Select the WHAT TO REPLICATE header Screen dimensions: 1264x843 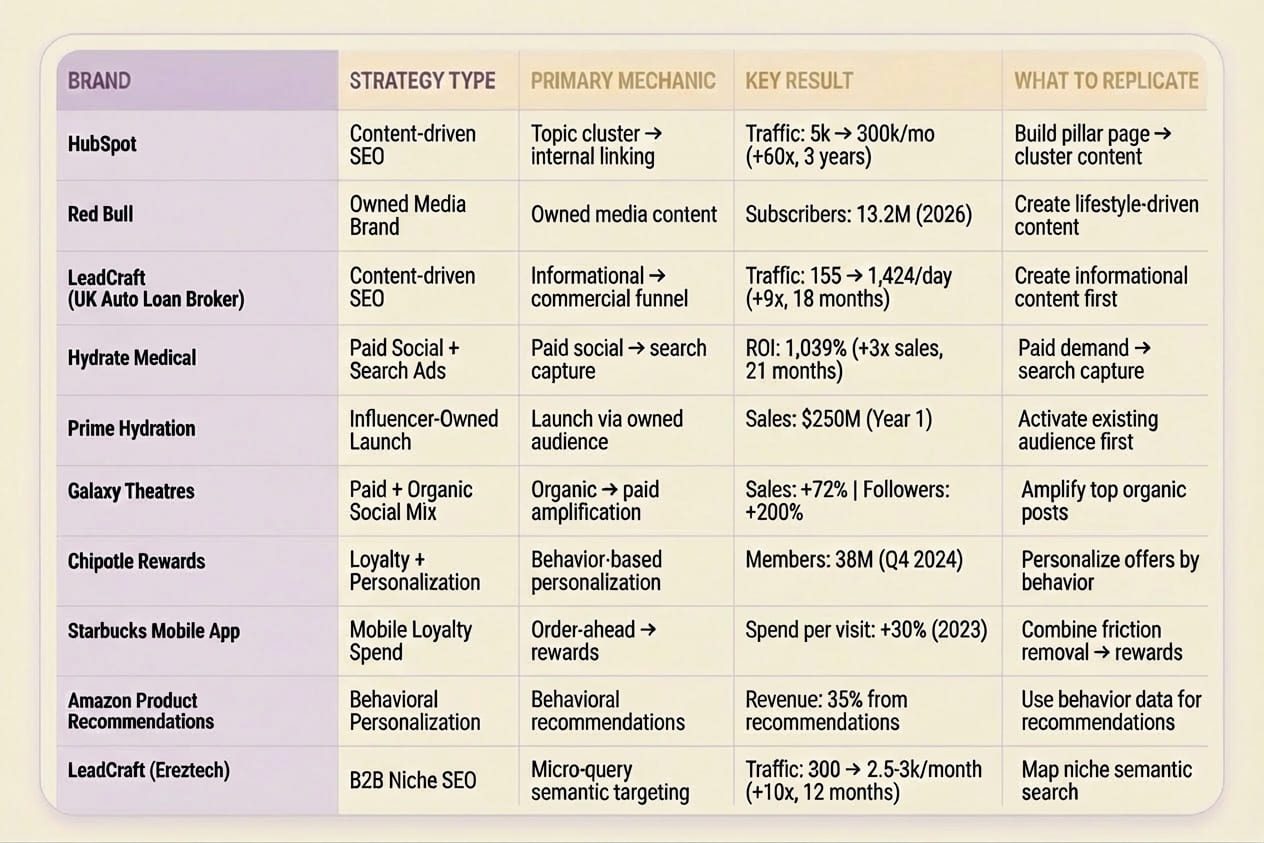pos(1106,81)
